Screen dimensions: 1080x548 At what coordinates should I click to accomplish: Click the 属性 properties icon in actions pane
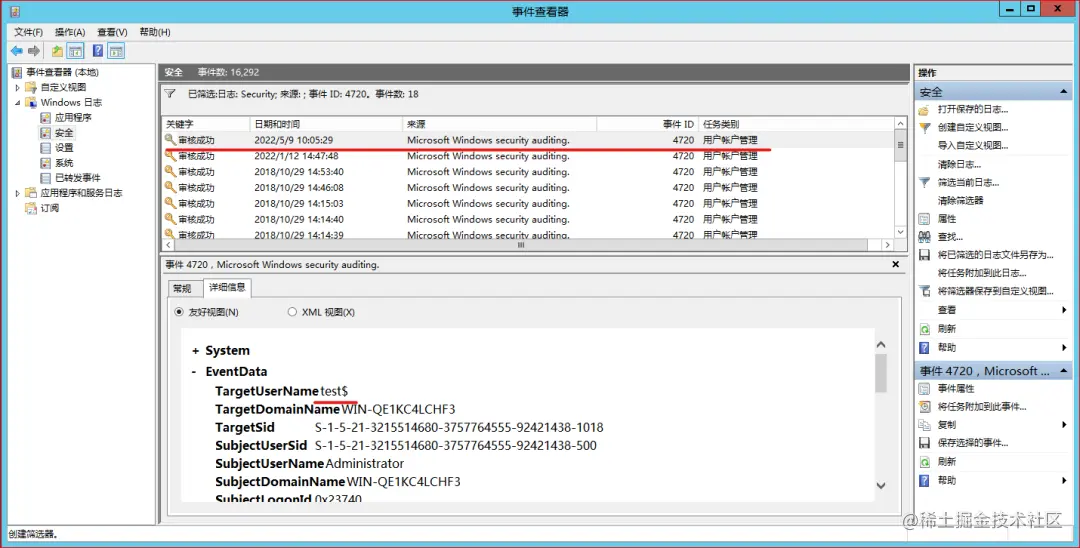tap(925, 219)
